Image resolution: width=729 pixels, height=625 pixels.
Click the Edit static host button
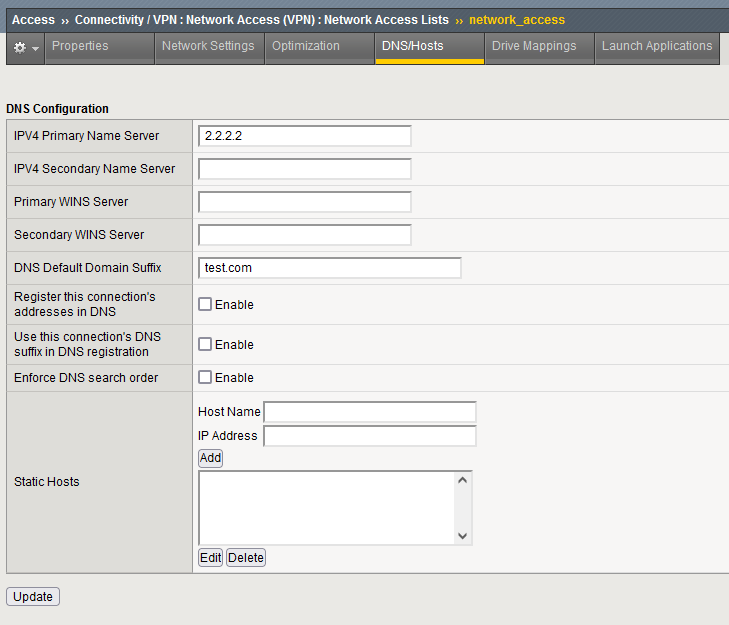210,558
